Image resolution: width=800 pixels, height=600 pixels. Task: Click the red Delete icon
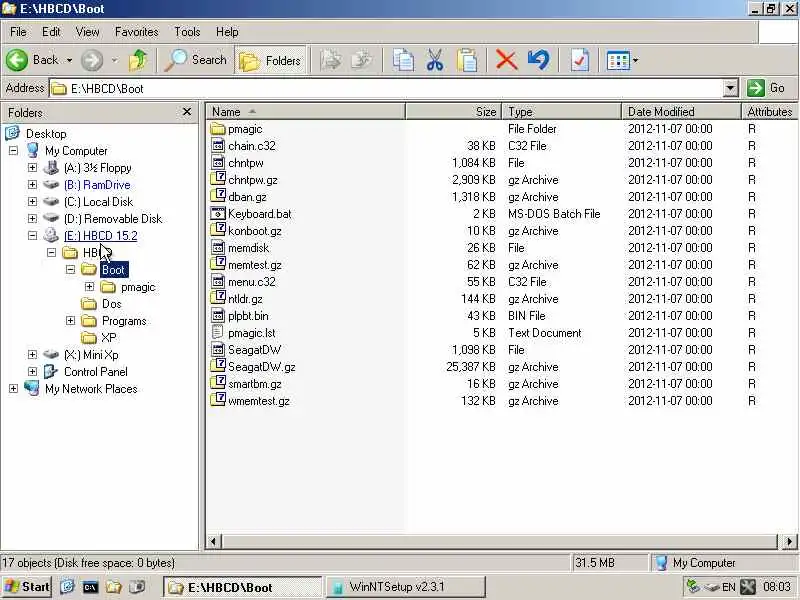(506, 60)
